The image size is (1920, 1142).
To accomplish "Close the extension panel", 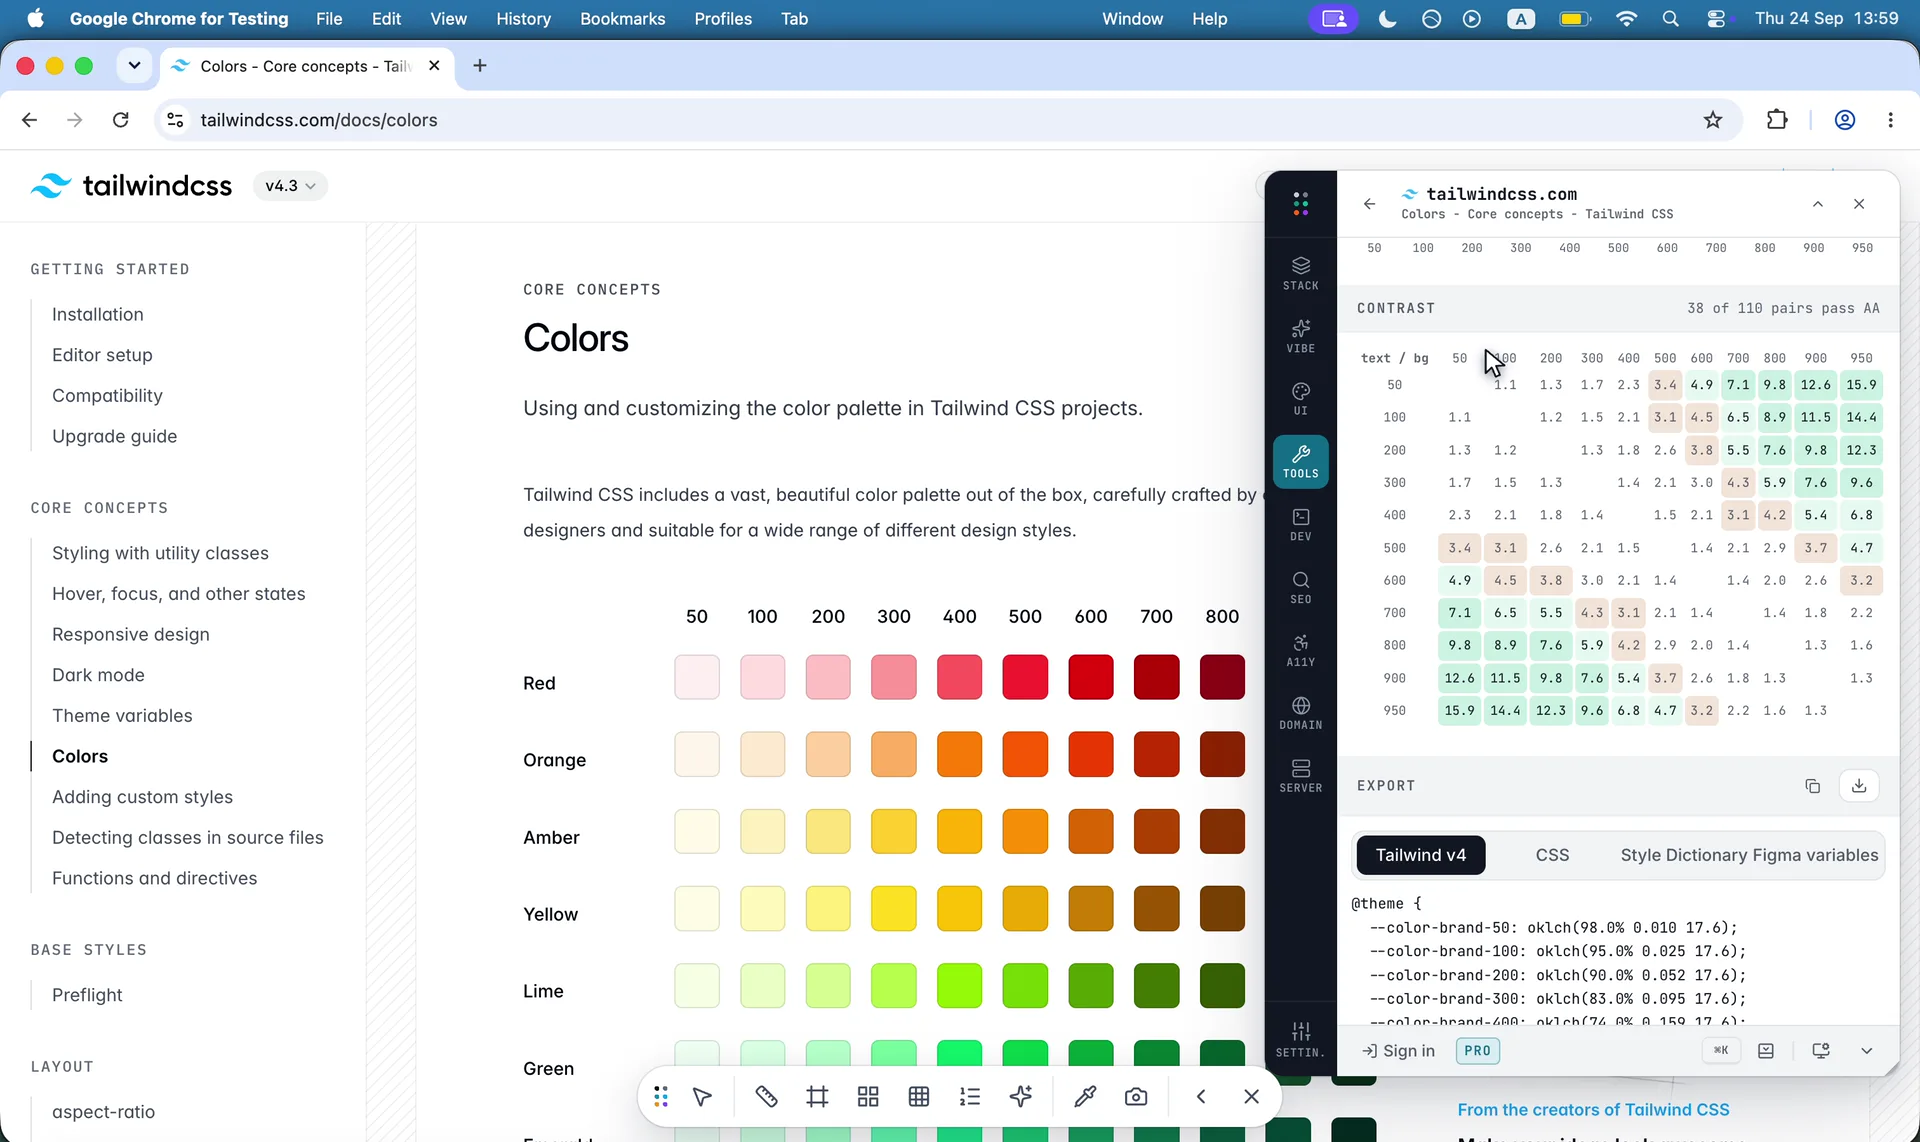I will click(1859, 204).
